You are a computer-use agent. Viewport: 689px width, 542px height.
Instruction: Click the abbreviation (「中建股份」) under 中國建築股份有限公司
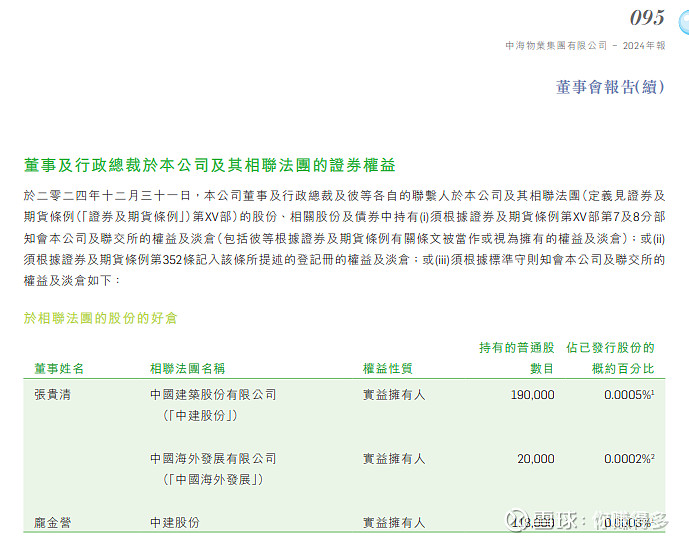[200, 415]
